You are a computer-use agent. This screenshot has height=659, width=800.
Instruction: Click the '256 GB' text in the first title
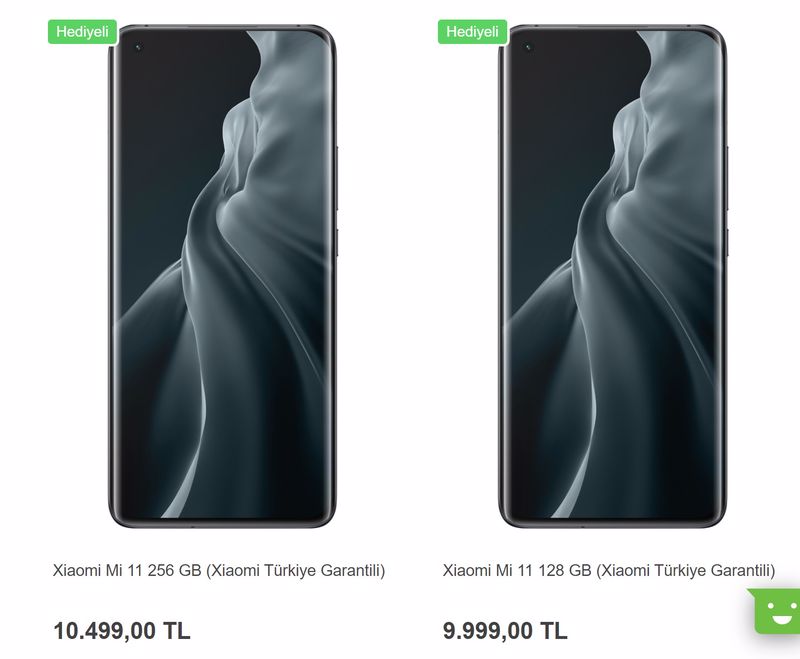click(174, 570)
